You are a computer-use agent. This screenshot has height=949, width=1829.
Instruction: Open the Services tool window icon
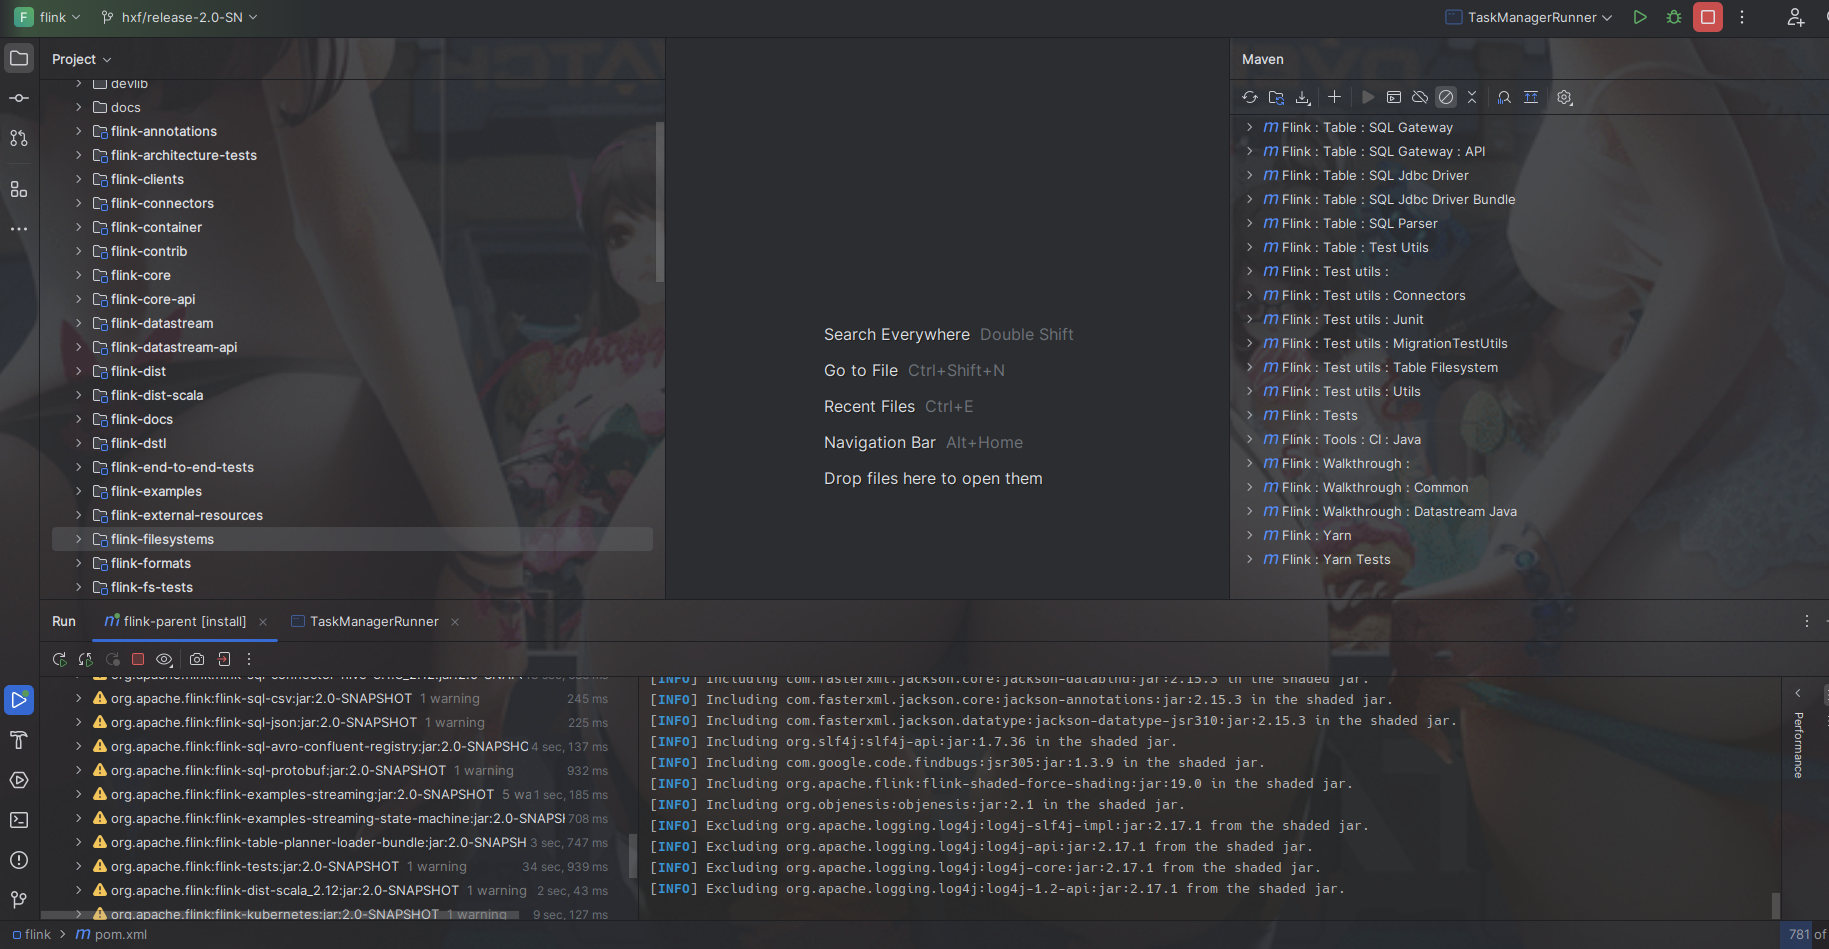(x=19, y=780)
